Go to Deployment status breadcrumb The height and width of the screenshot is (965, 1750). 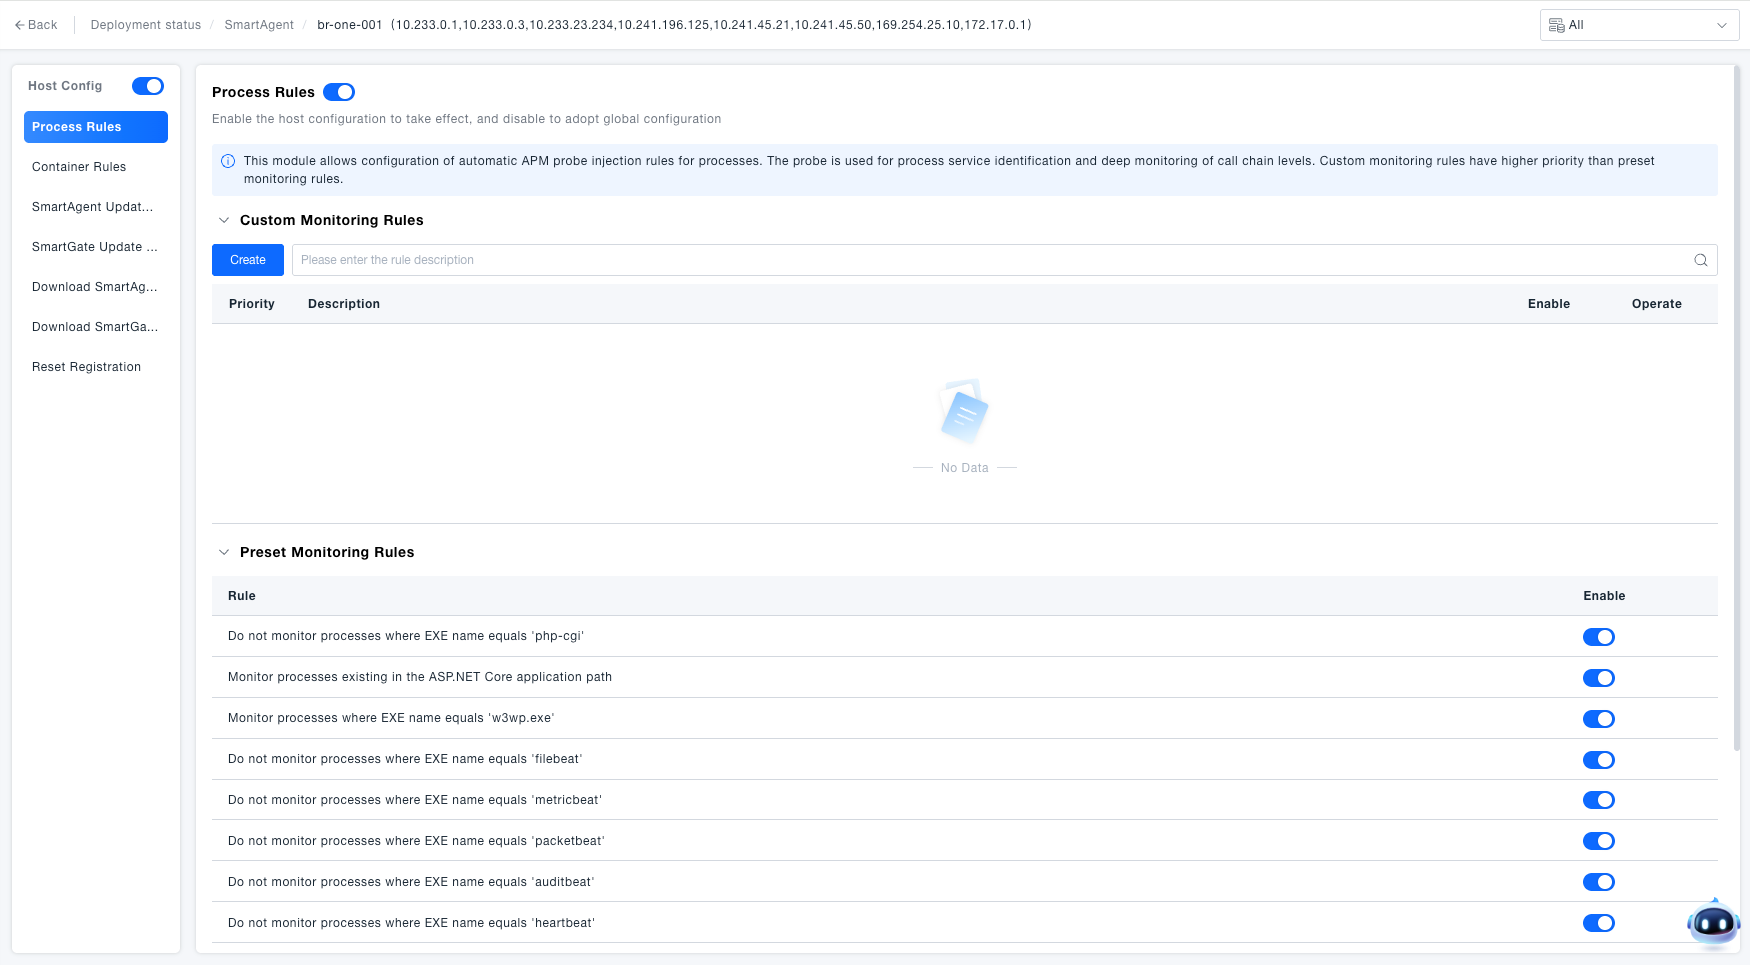(145, 25)
